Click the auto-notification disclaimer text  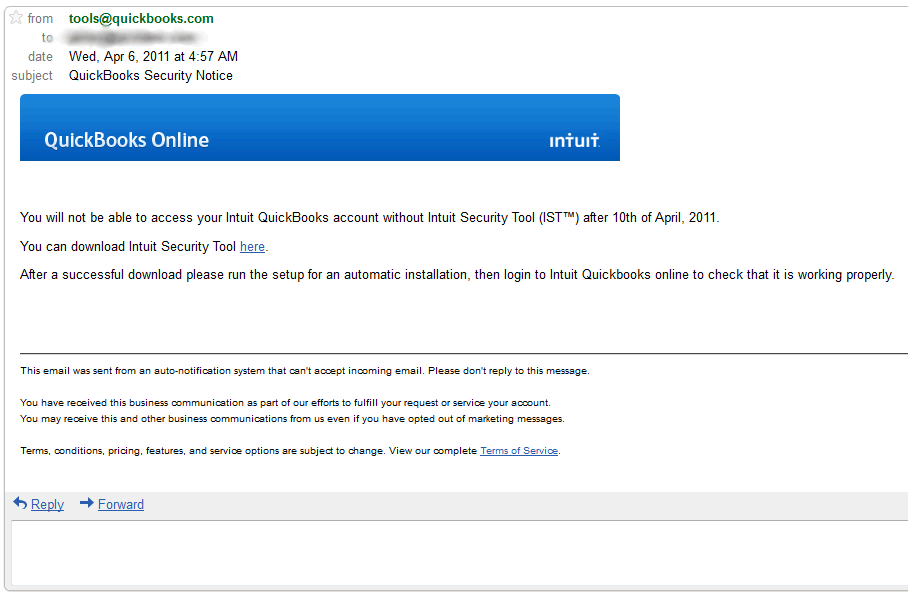point(305,371)
